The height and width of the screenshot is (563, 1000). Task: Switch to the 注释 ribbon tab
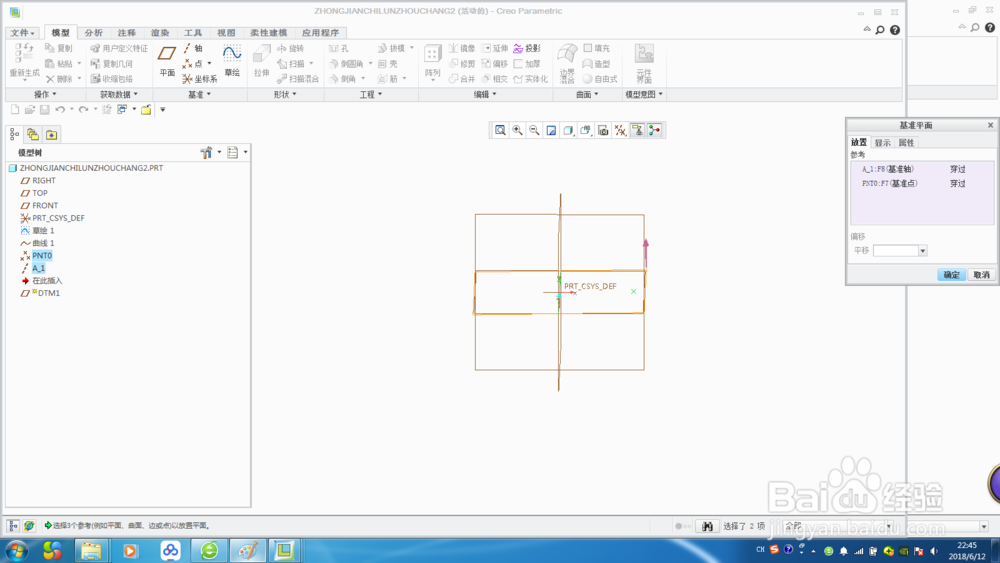(x=126, y=33)
